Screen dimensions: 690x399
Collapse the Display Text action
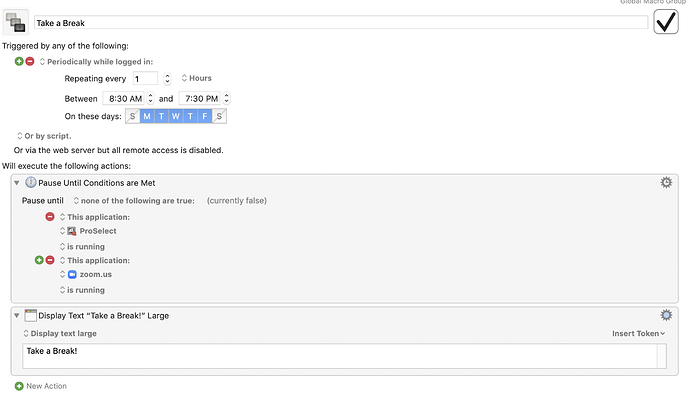click(17, 316)
